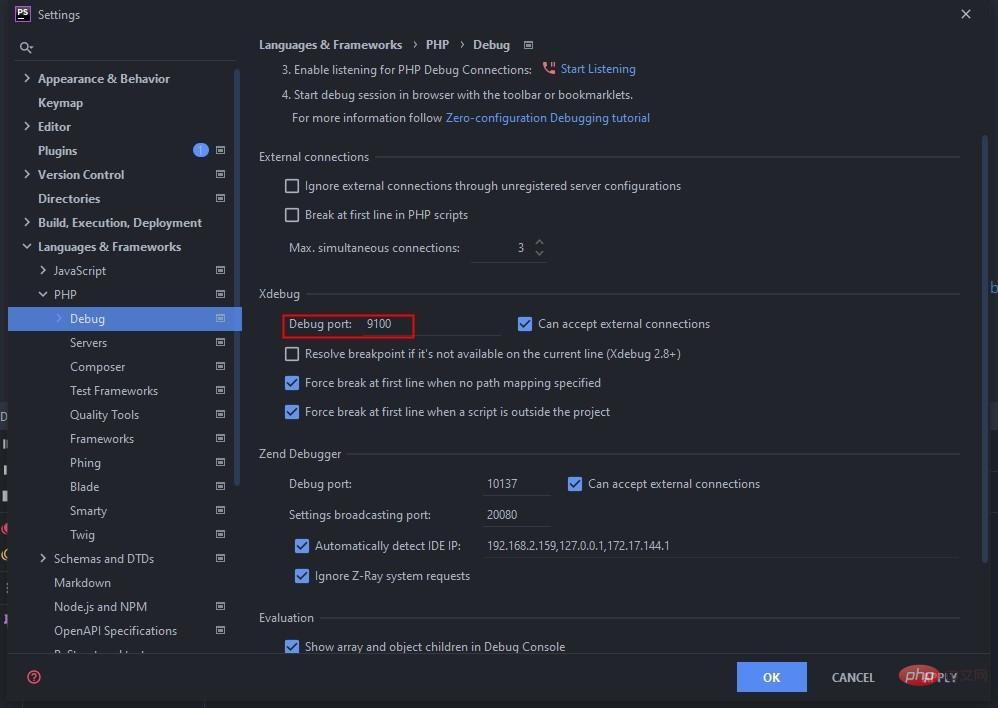The width and height of the screenshot is (998, 708).
Task: Click the phone icon beside Start Listening
Action: [549, 68]
